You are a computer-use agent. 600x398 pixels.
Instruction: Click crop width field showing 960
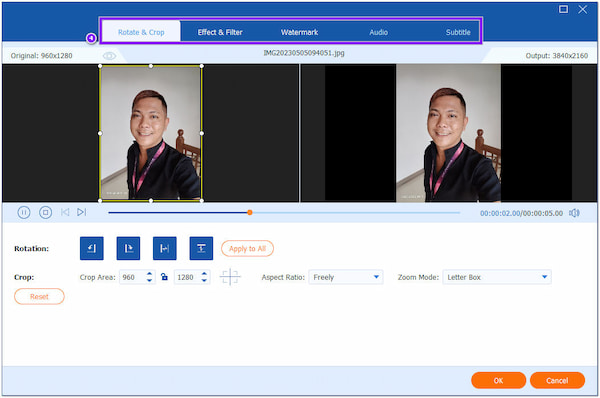coord(132,277)
